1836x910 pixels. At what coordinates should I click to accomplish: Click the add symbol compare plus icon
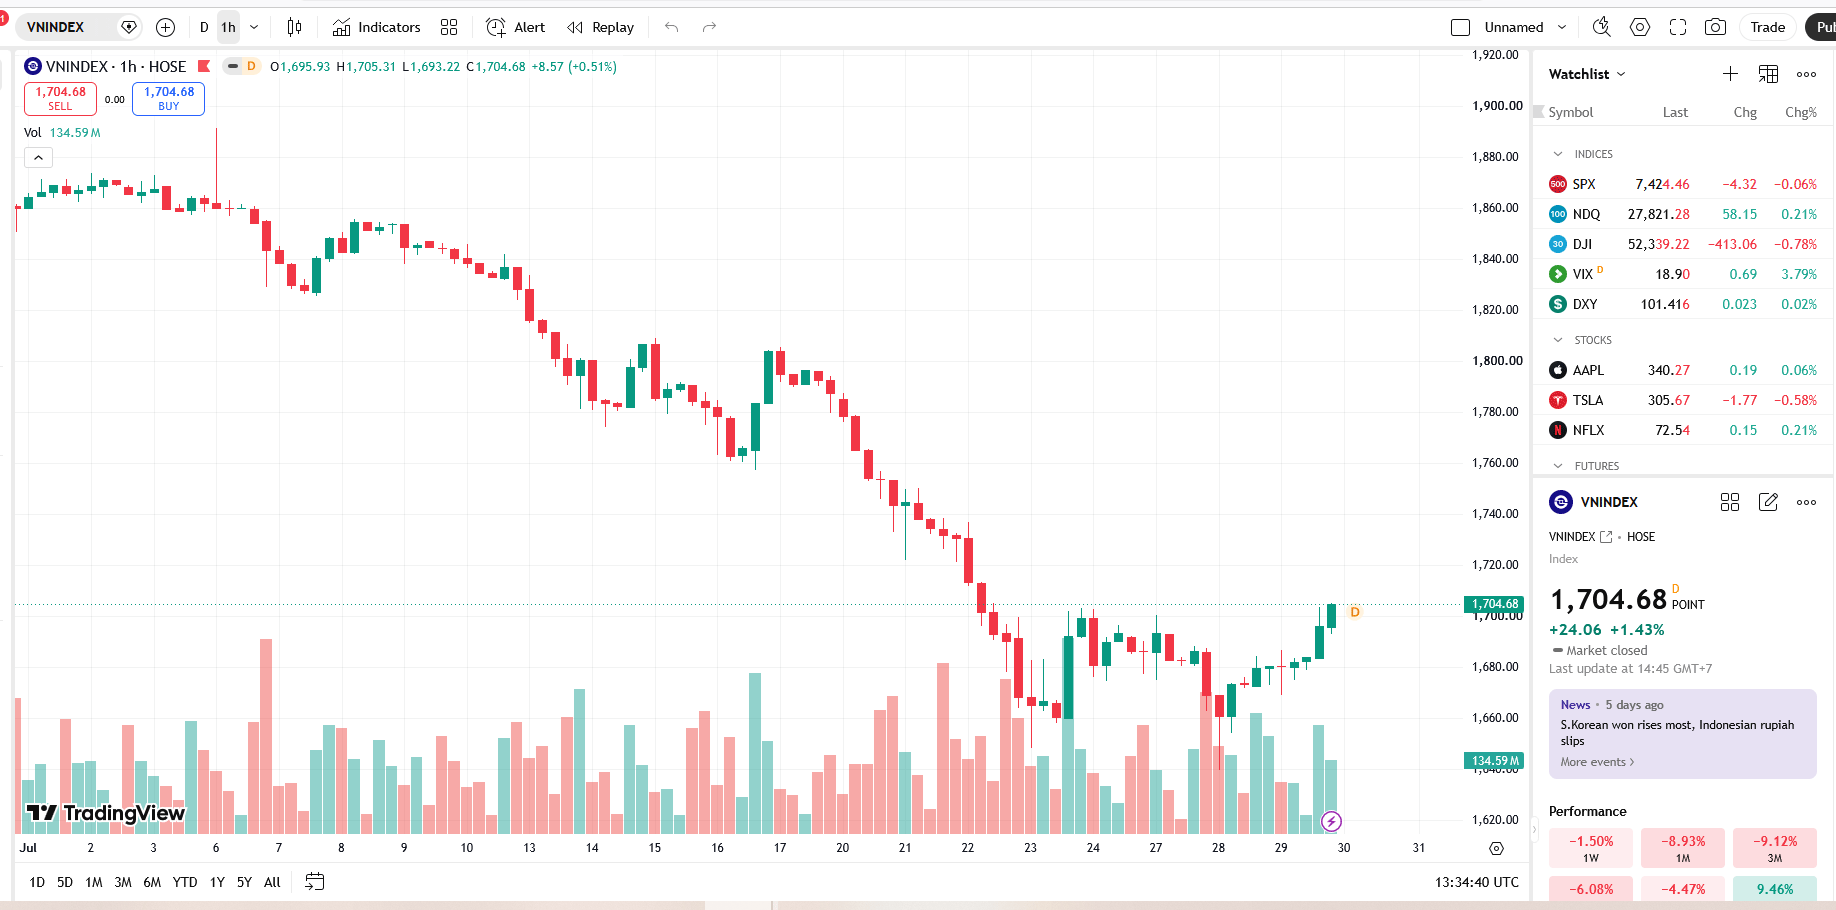[x=165, y=27]
